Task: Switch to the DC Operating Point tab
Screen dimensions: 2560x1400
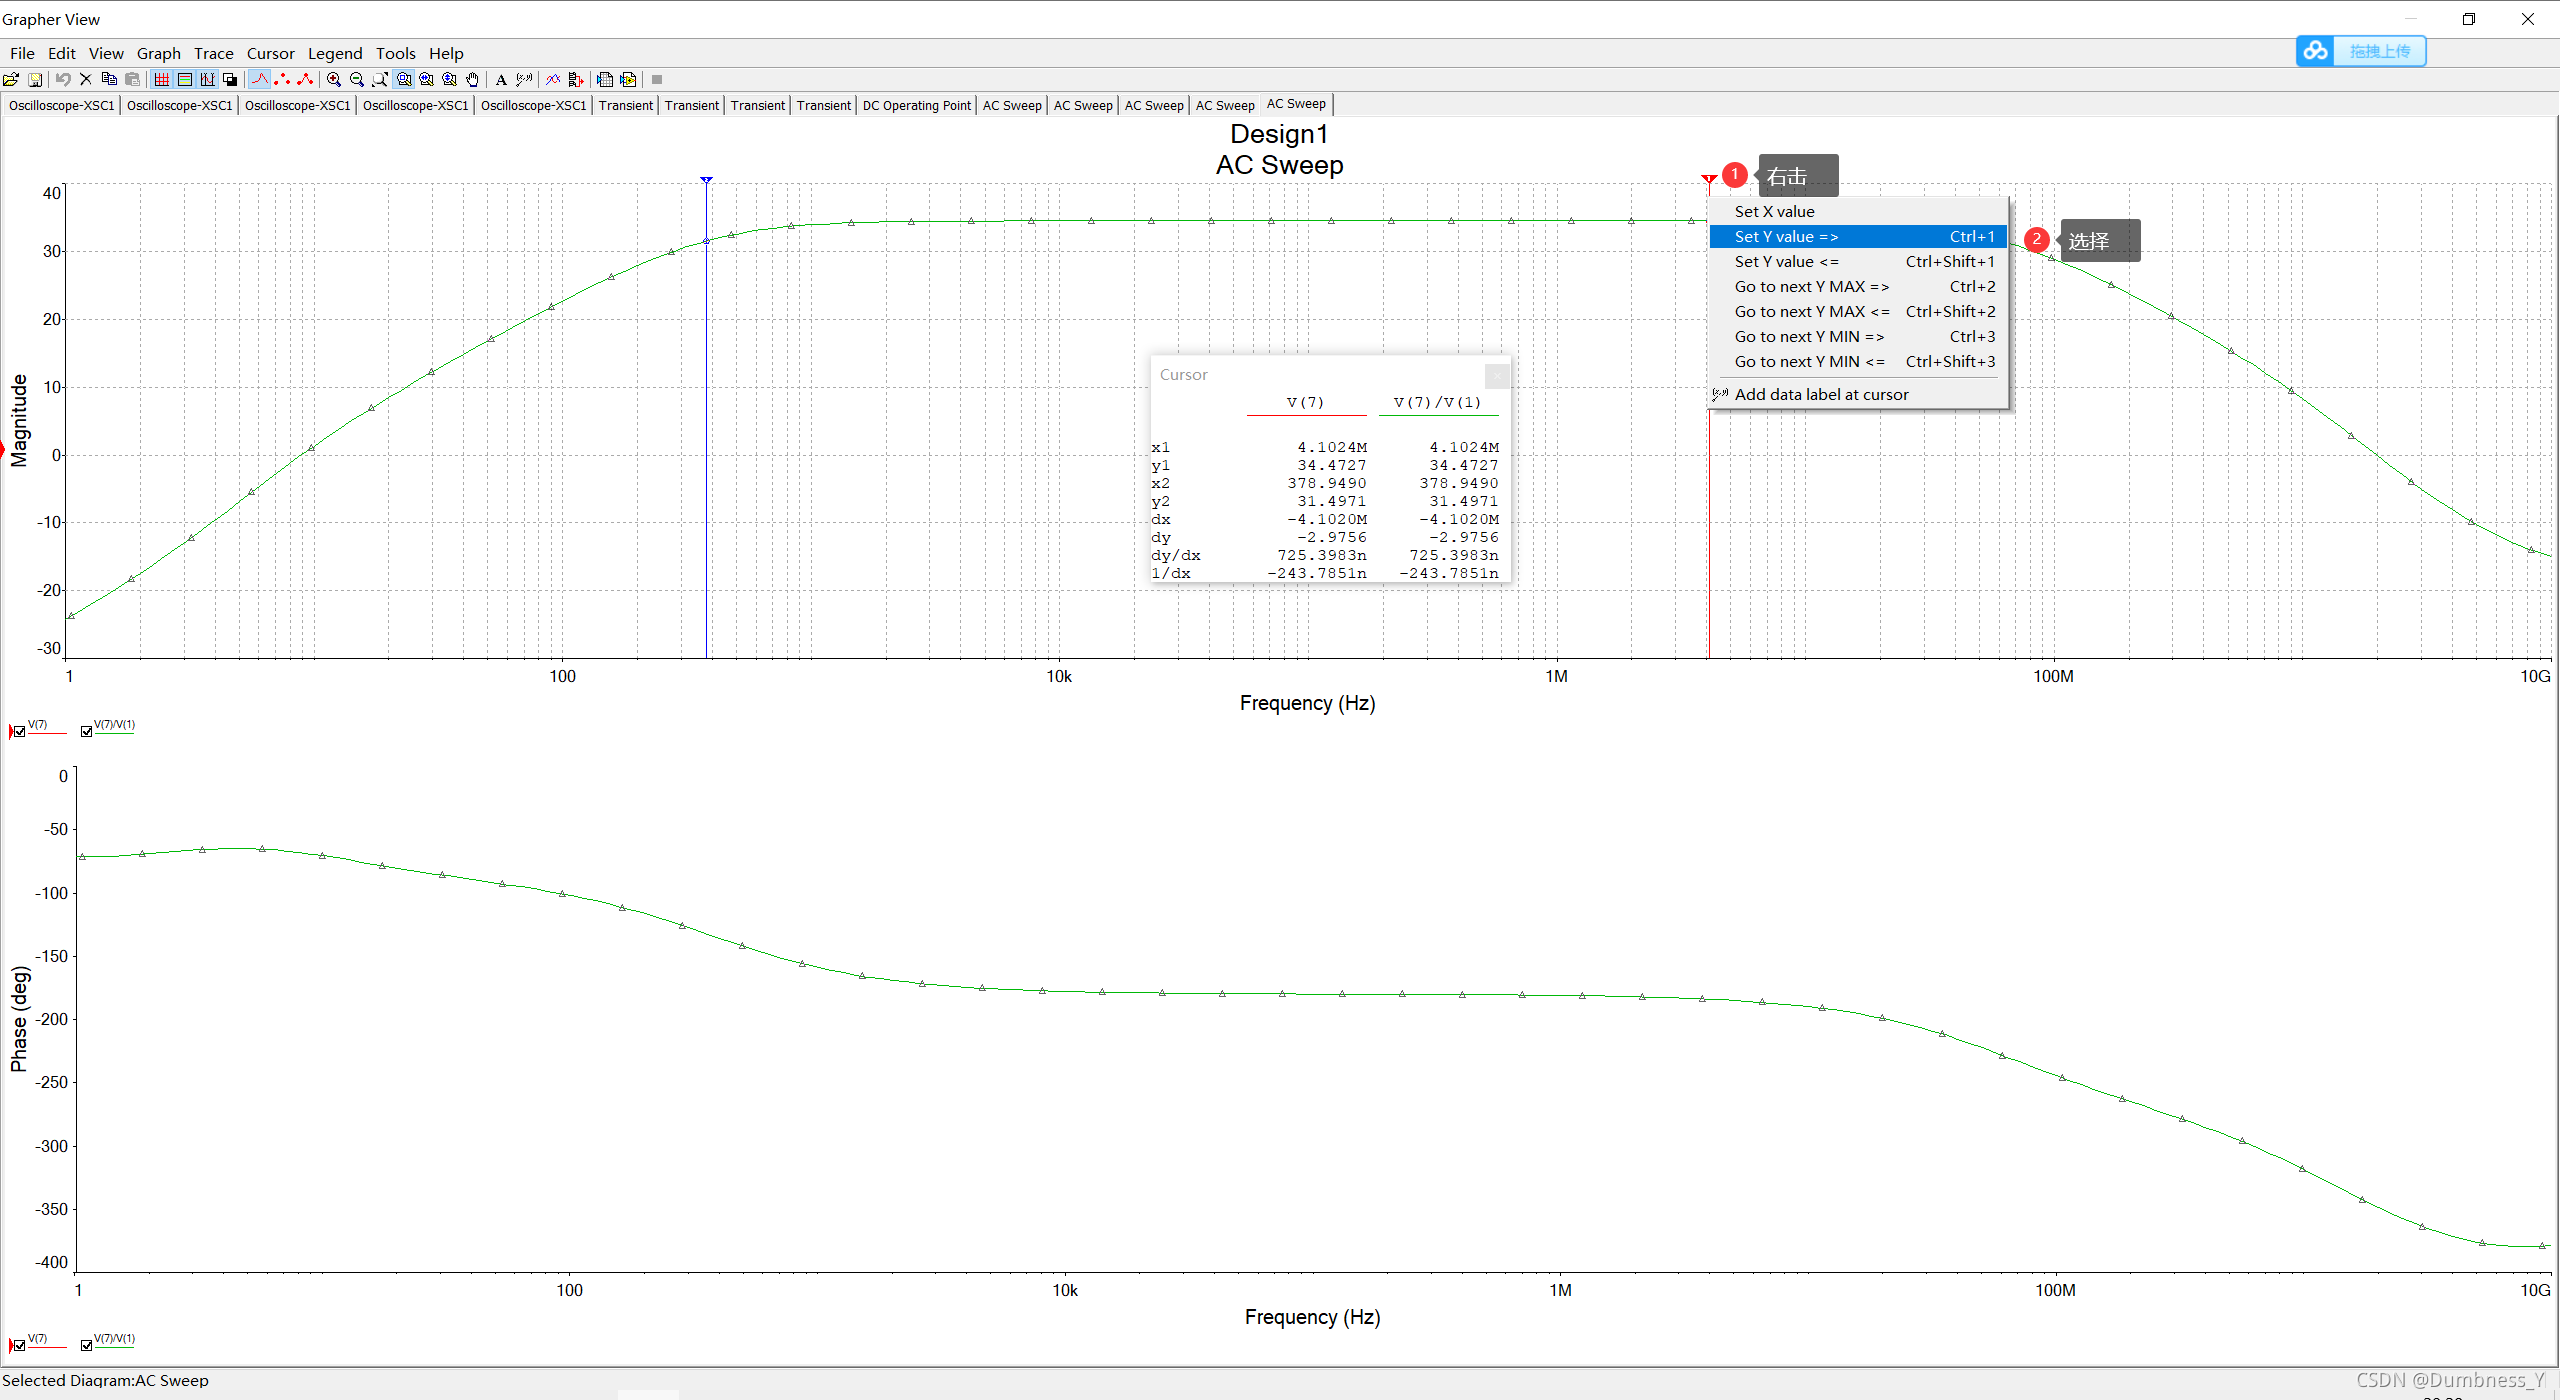Action: coord(916,105)
